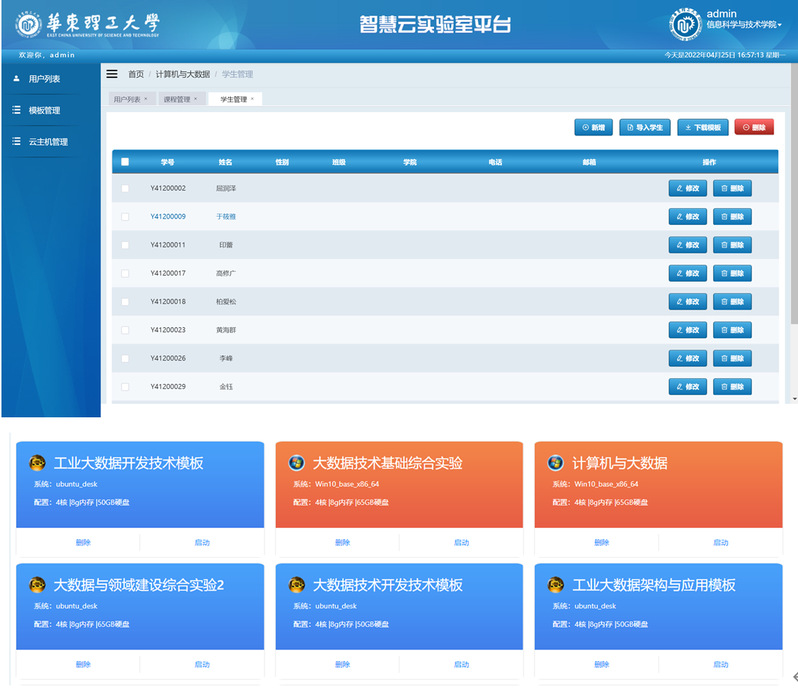
Task: Toggle the select-all checkbox in table header
Action: 125,161
